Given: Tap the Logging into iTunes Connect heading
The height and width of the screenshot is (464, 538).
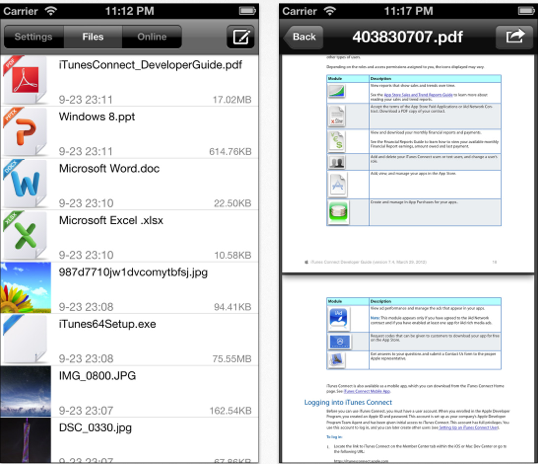Looking at the screenshot, I should tap(348, 403).
